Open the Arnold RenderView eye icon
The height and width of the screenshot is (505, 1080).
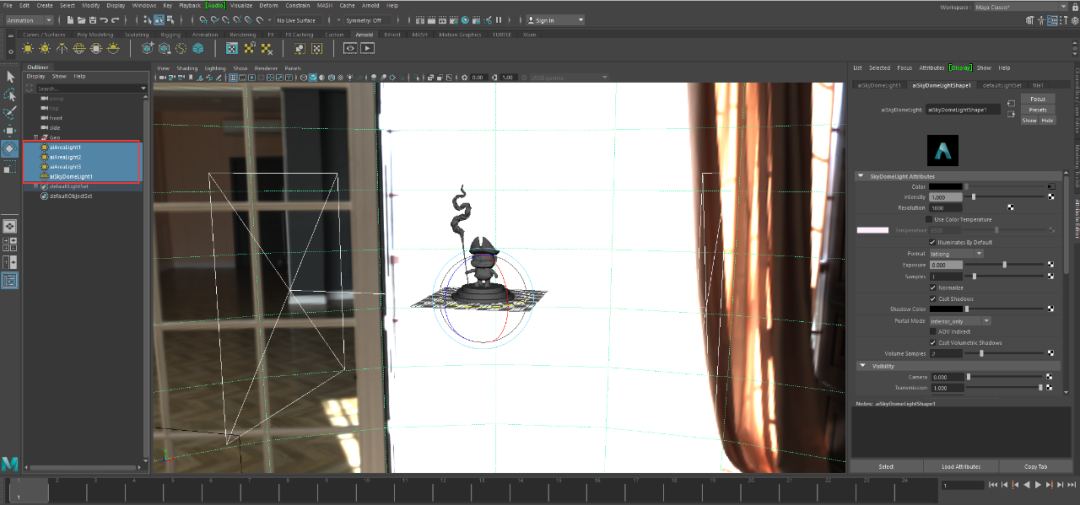tap(351, 48)
